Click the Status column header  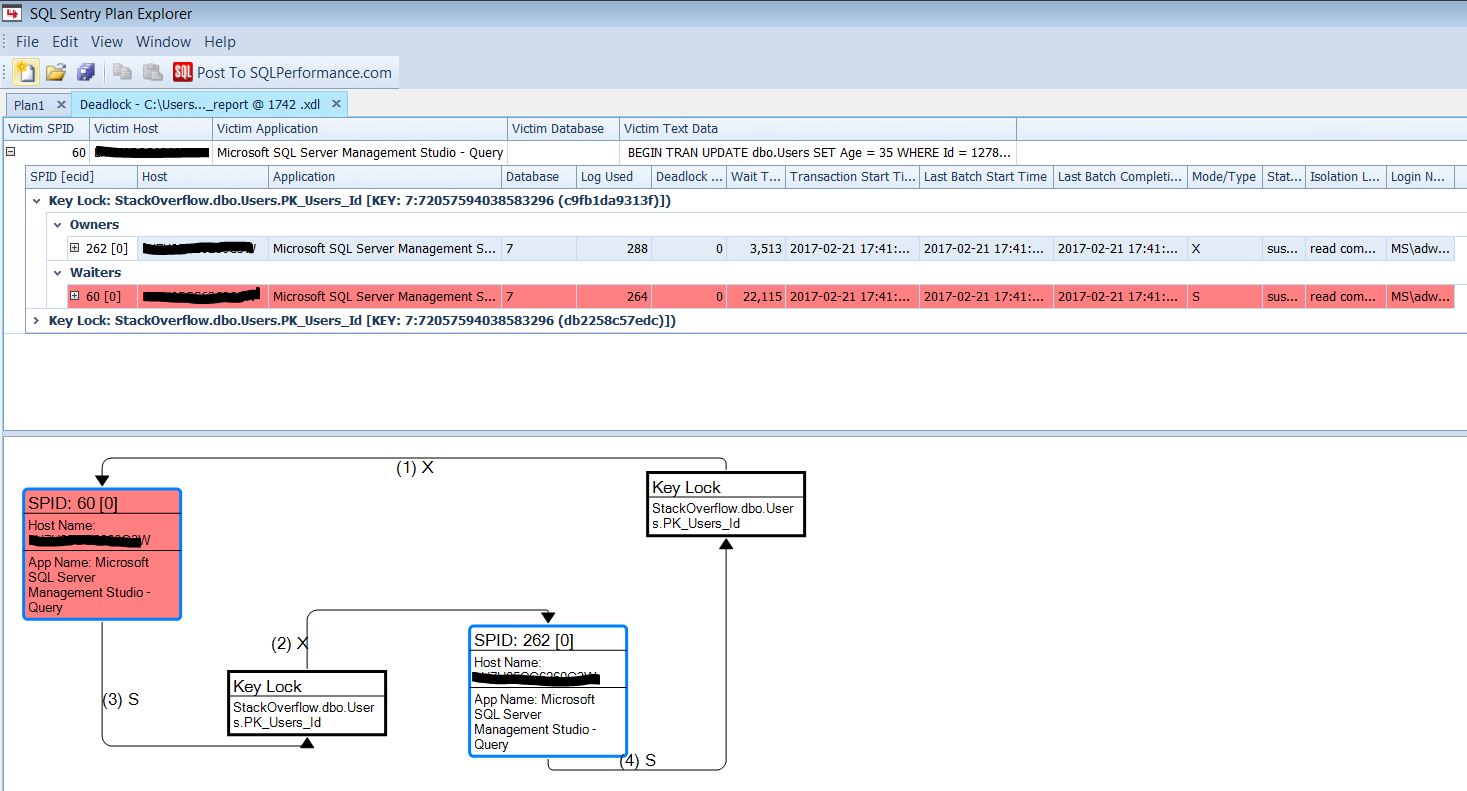(x=1283, y=177)
